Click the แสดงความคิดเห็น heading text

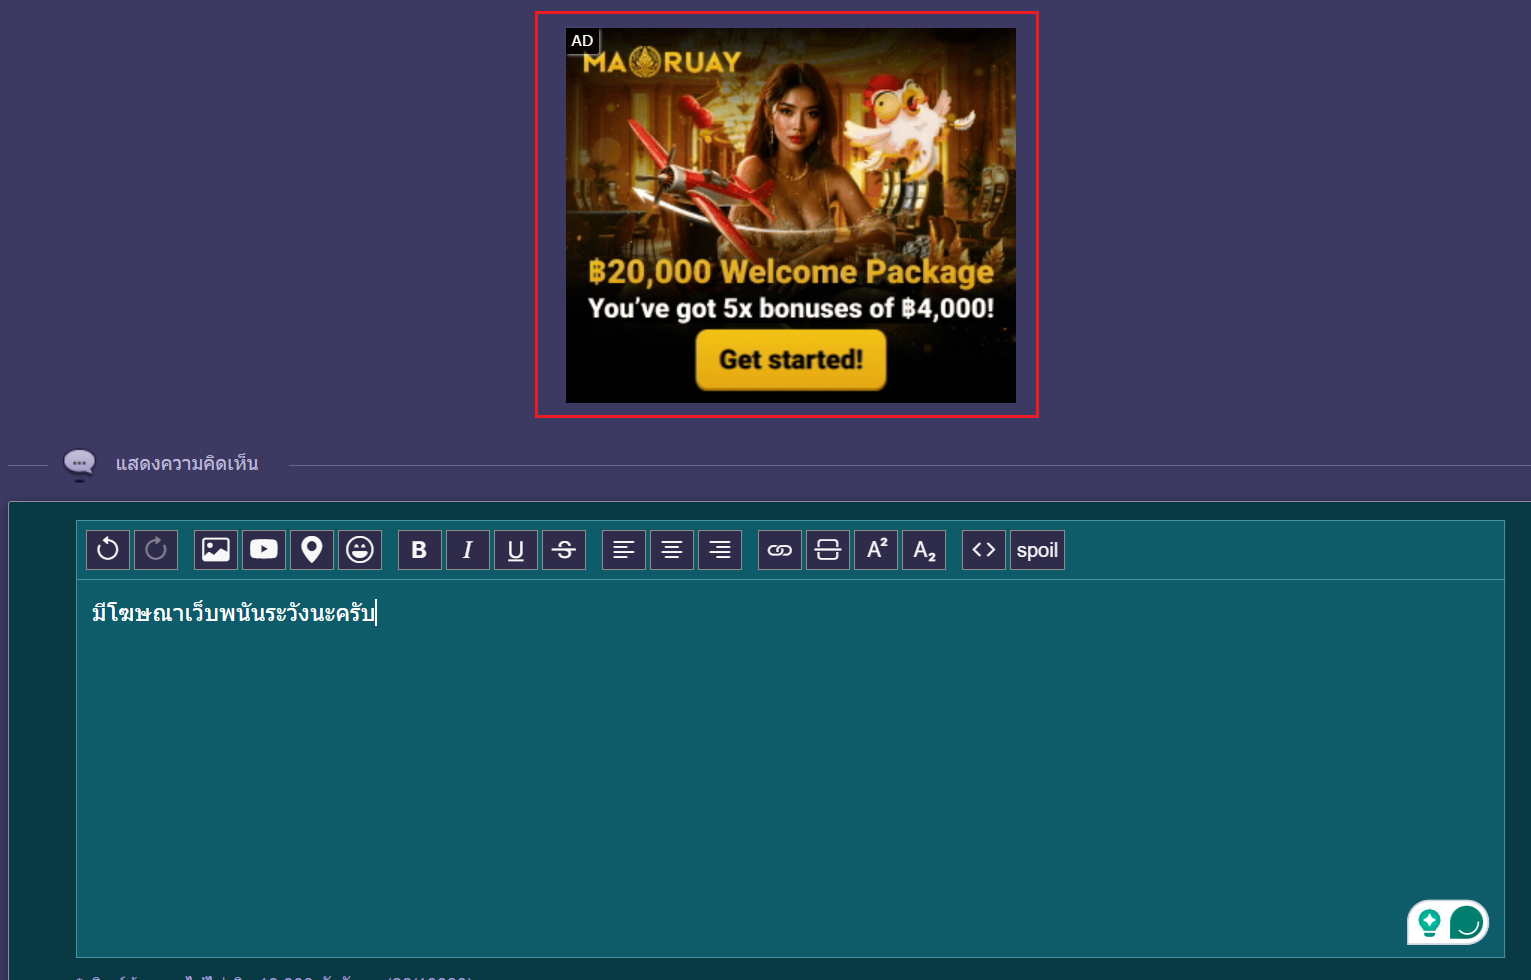pyautogui.click(x=187, y=464)
